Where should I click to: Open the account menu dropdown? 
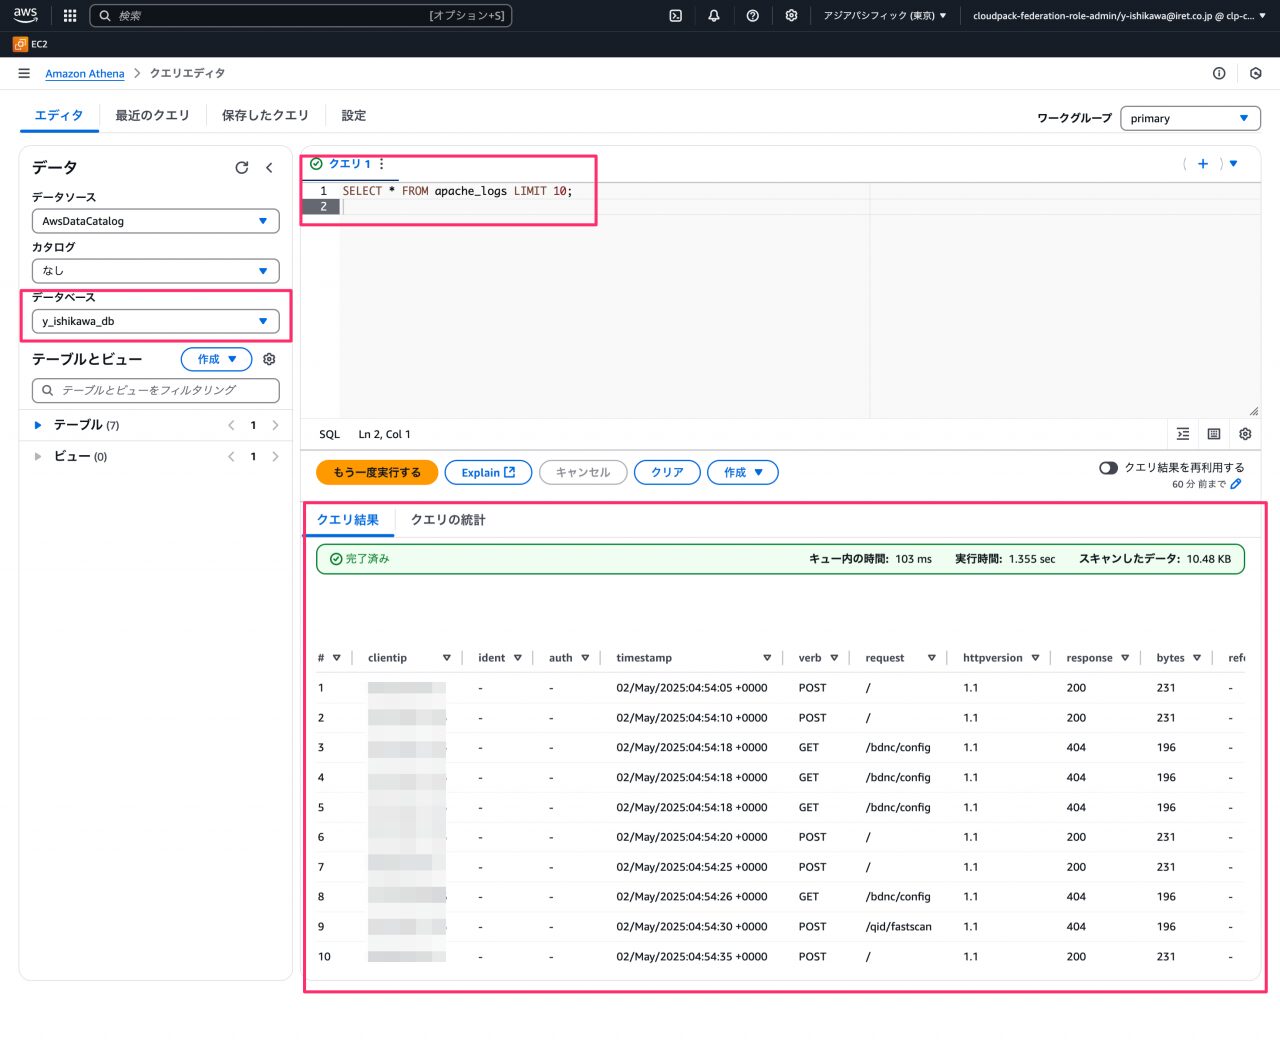point(1118,15)
